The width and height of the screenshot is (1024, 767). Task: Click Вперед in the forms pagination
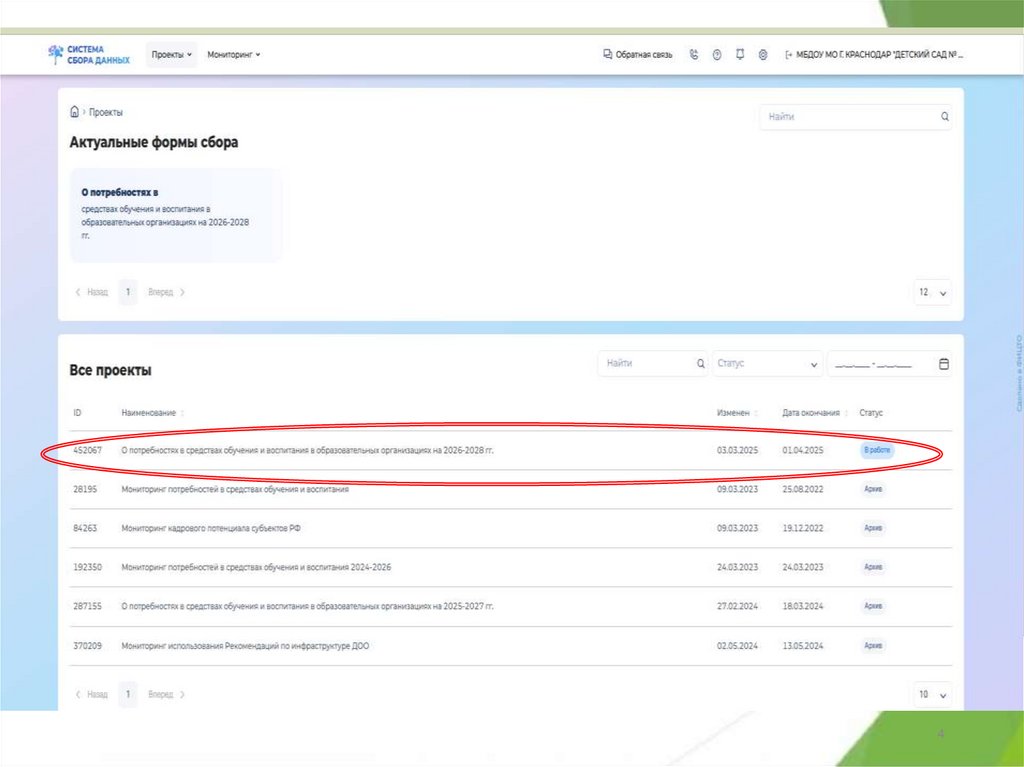point(167,292)
